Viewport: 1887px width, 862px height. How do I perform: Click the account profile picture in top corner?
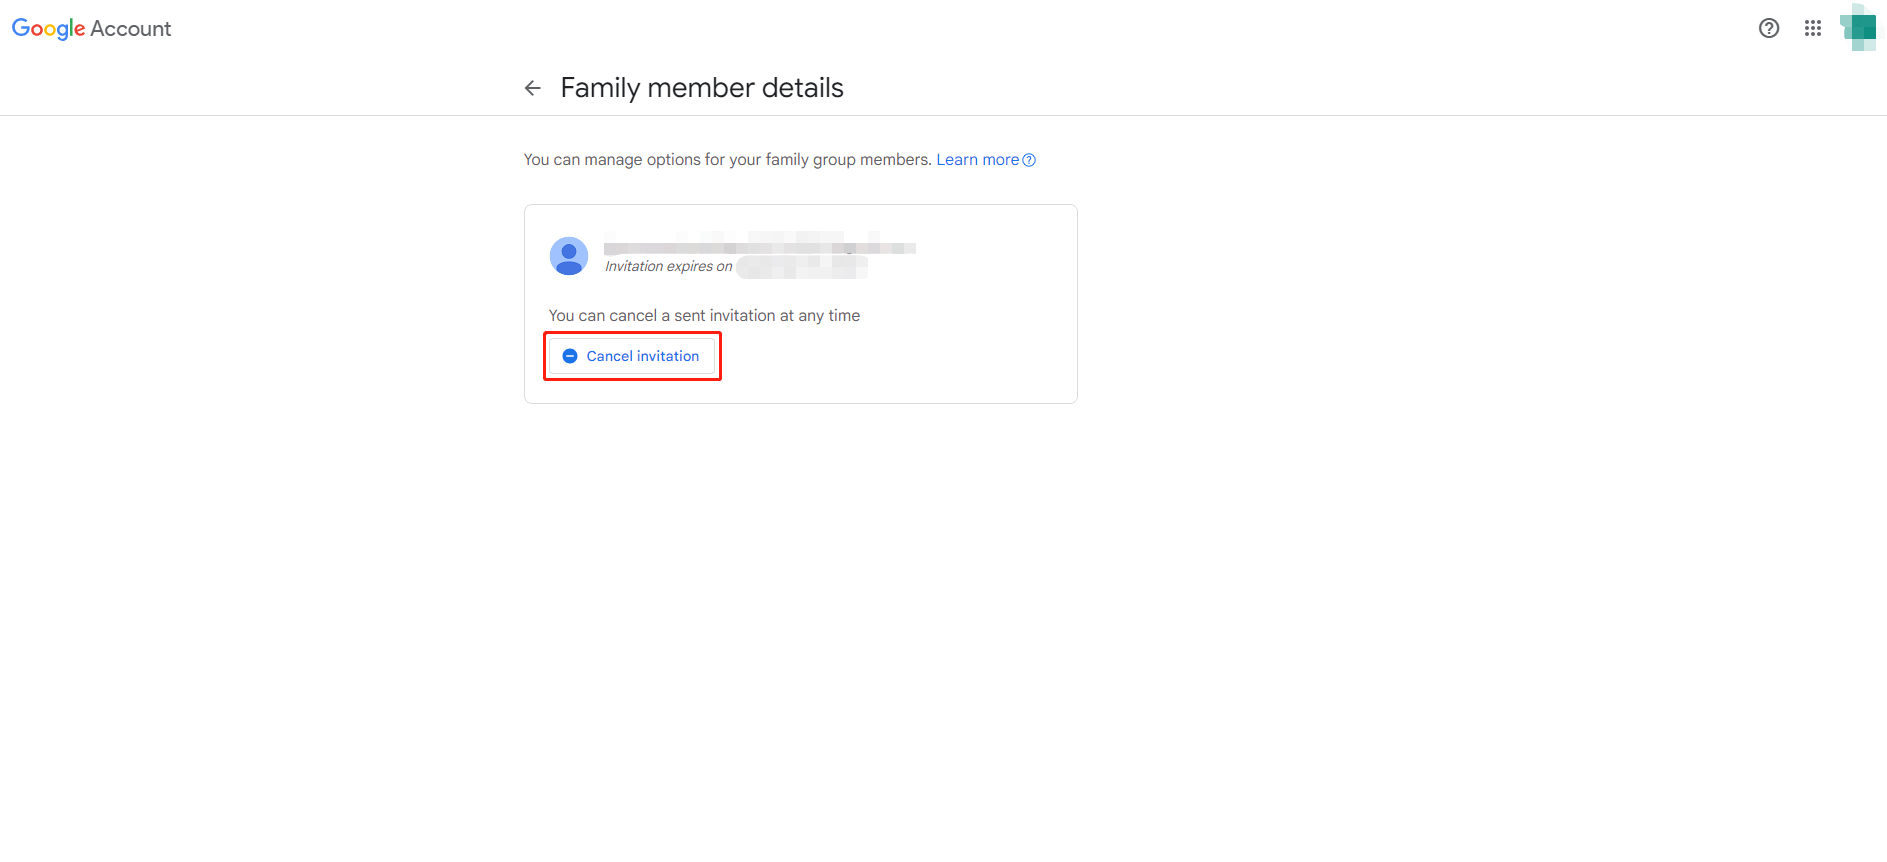(x=1859, y=28)
